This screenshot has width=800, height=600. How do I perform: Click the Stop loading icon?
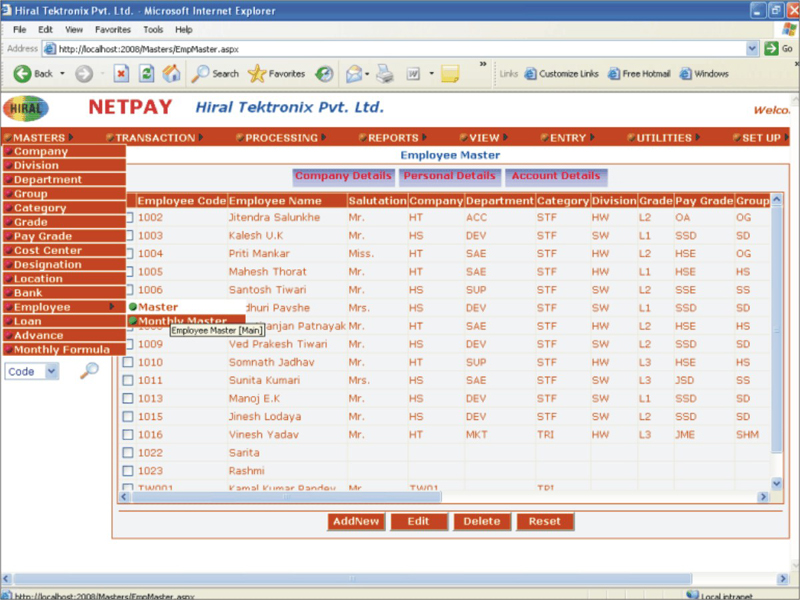pos(121,74)
